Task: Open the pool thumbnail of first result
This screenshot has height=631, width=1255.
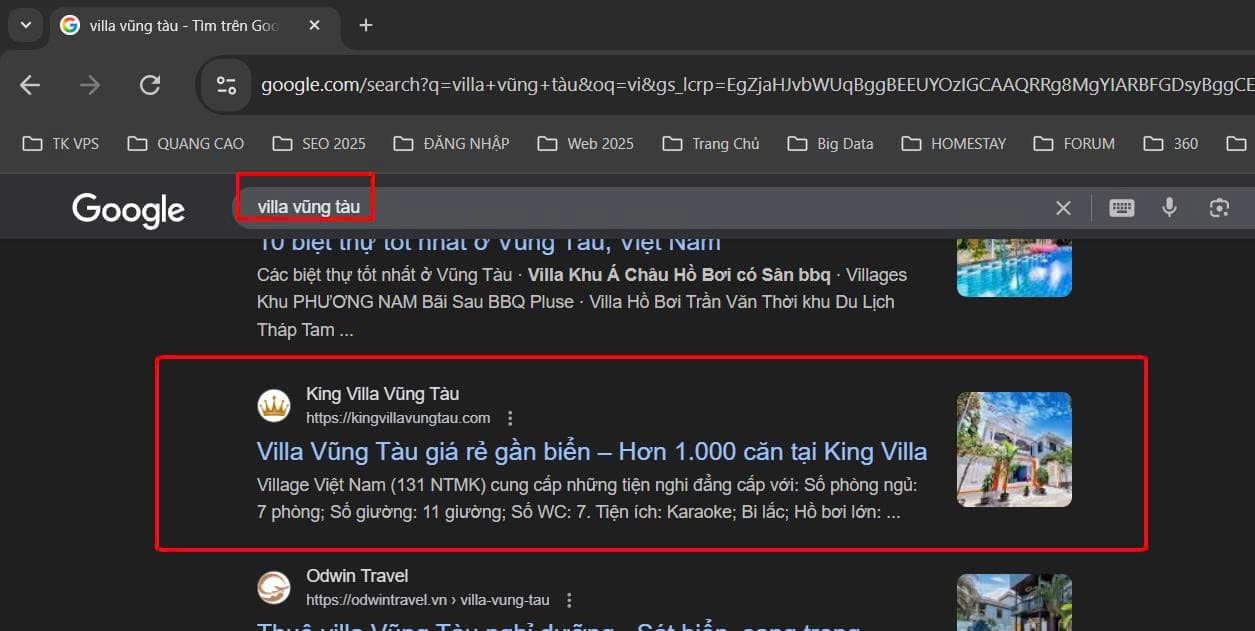Action: [x=1014, y=267]
